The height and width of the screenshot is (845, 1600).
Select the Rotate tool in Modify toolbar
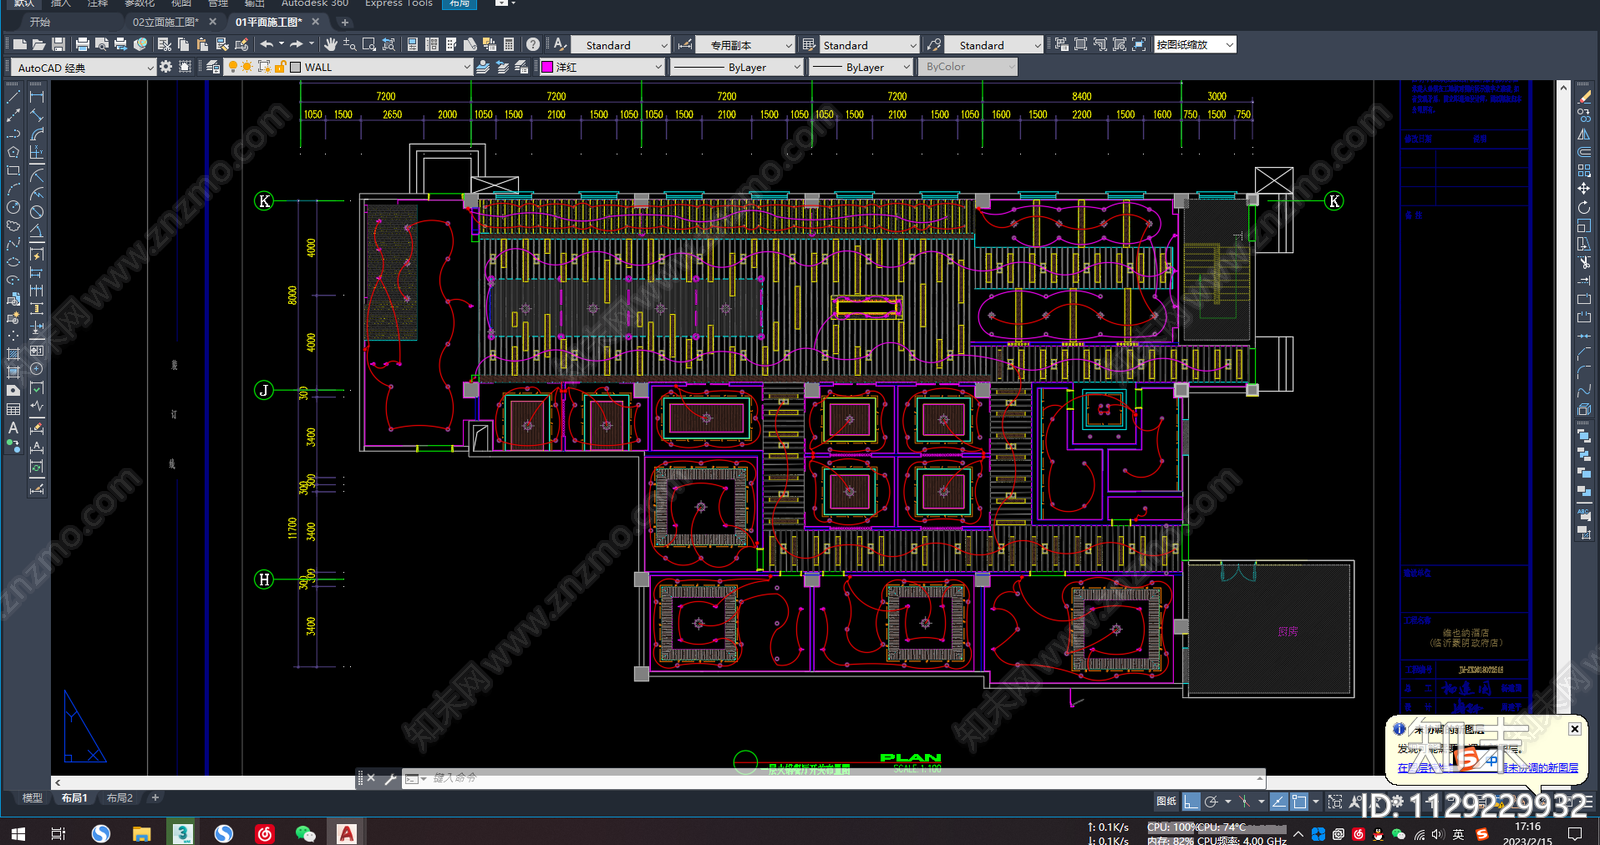(x=1584, y=208)
